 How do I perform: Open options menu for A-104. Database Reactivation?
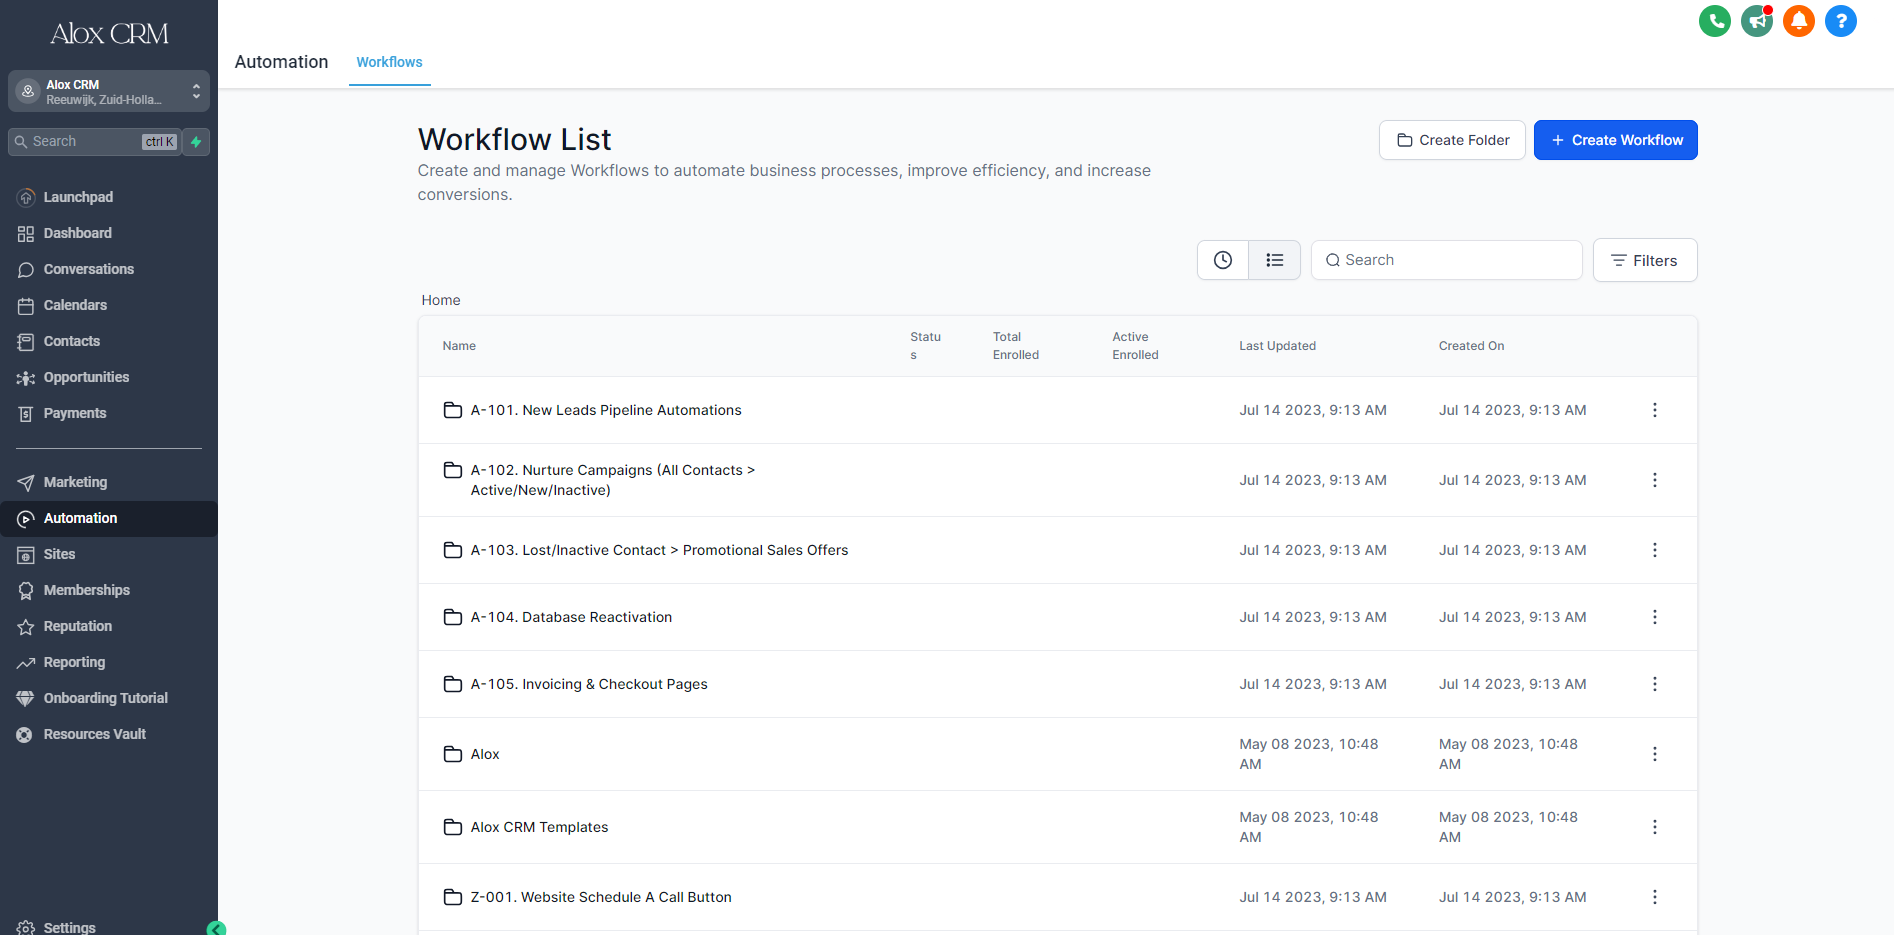[1654, 617]
